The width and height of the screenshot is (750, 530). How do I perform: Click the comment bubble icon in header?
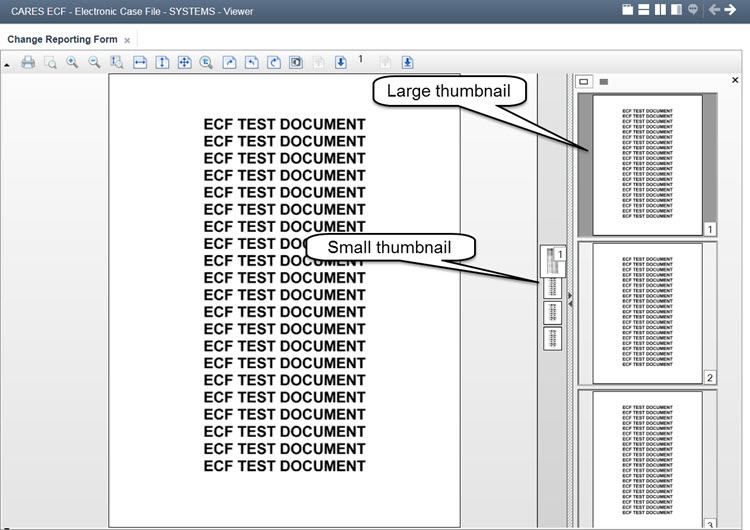pyautogui.click(x=692, y=10)
